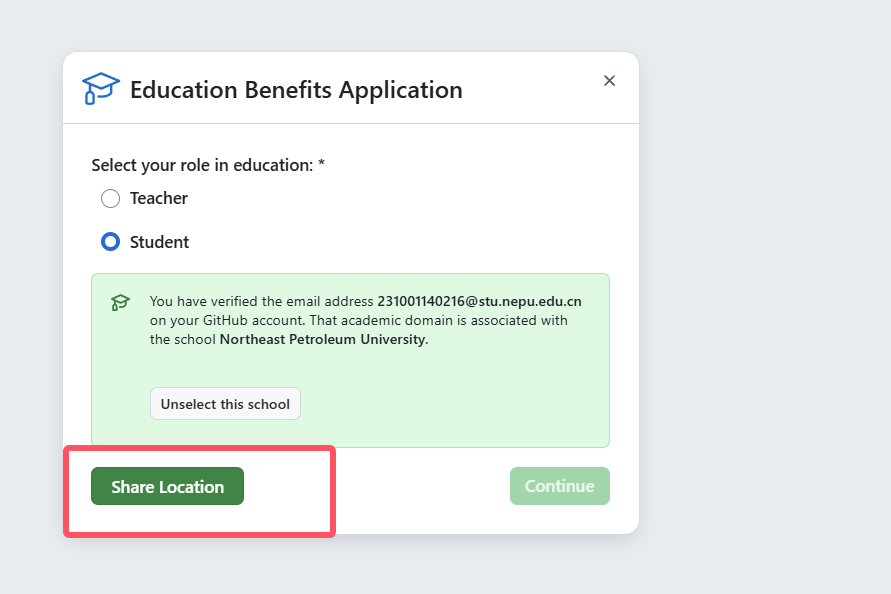Click the small green mortarboard icon
Viewport: 891px width, 594px height.
coord(120,302)
